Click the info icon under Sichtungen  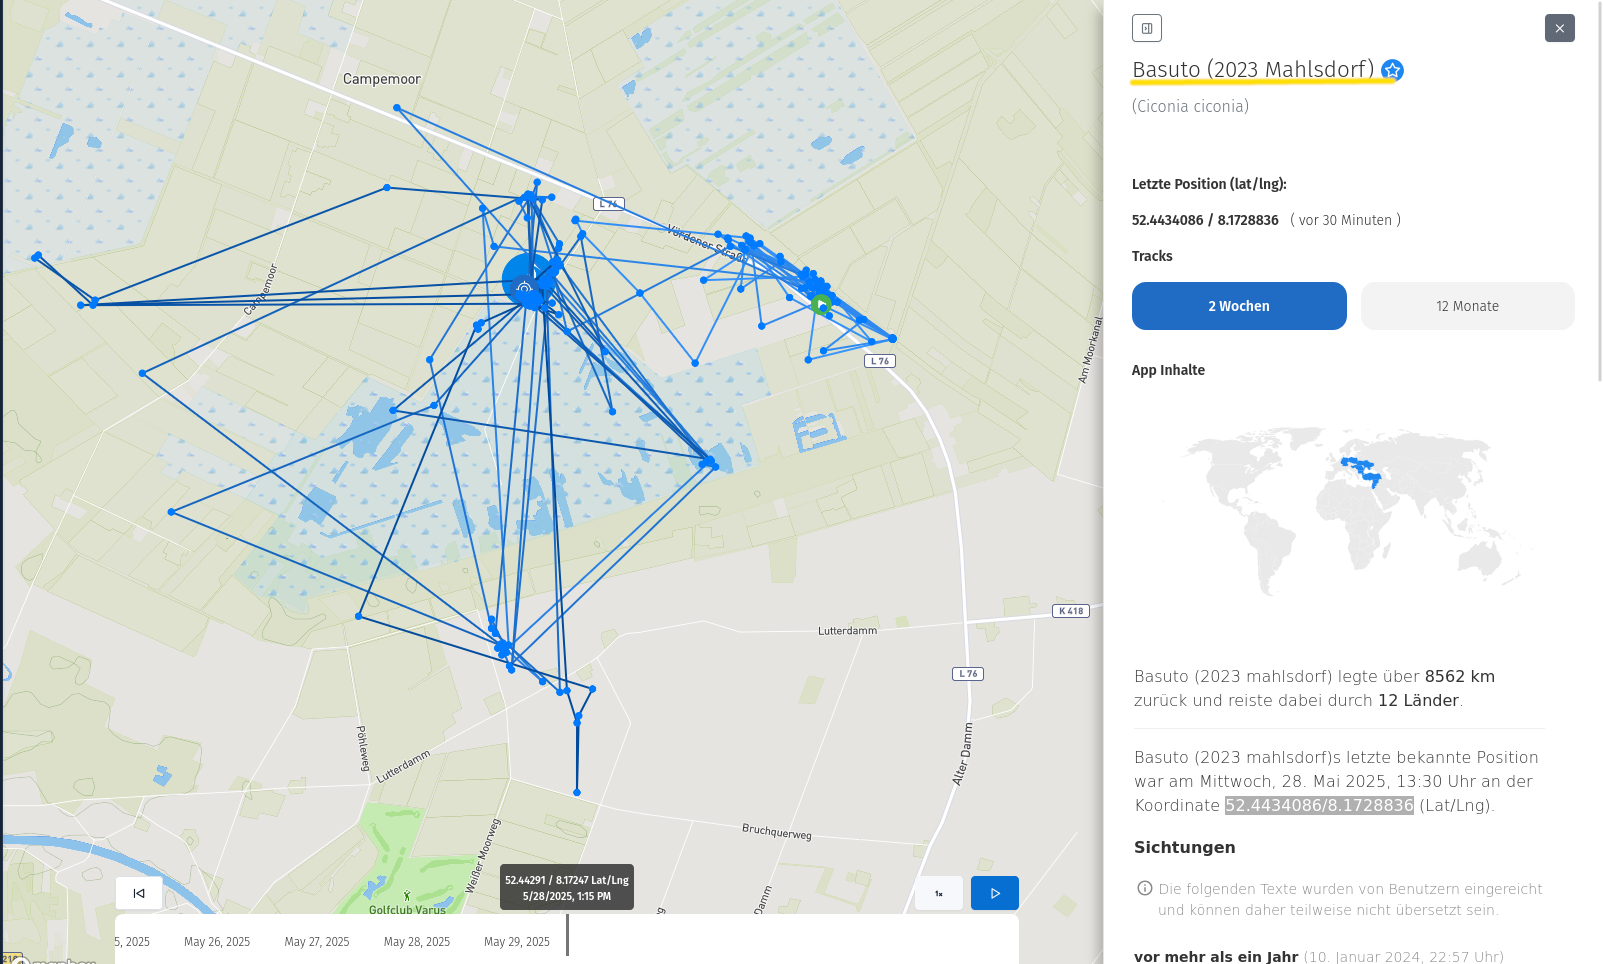click(x=1144, y=888)
